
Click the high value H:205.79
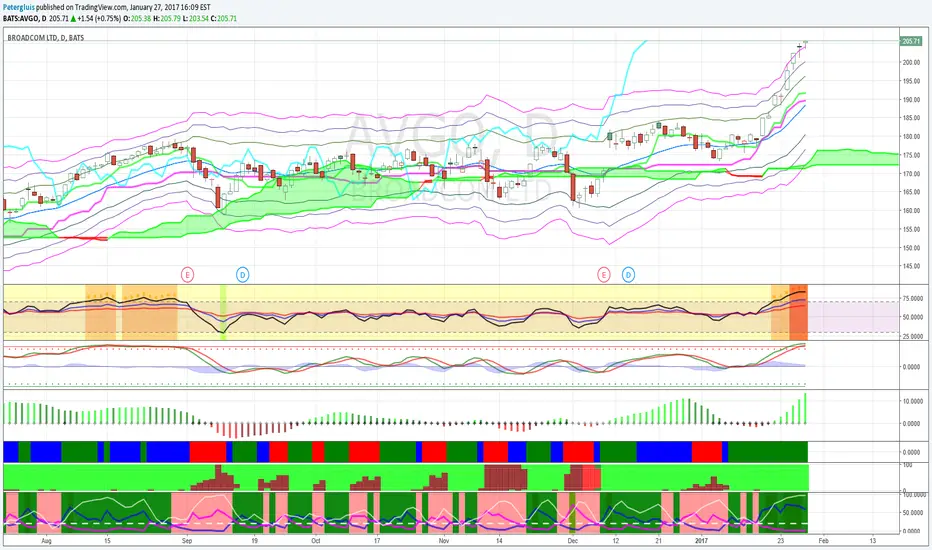[166, 18]
